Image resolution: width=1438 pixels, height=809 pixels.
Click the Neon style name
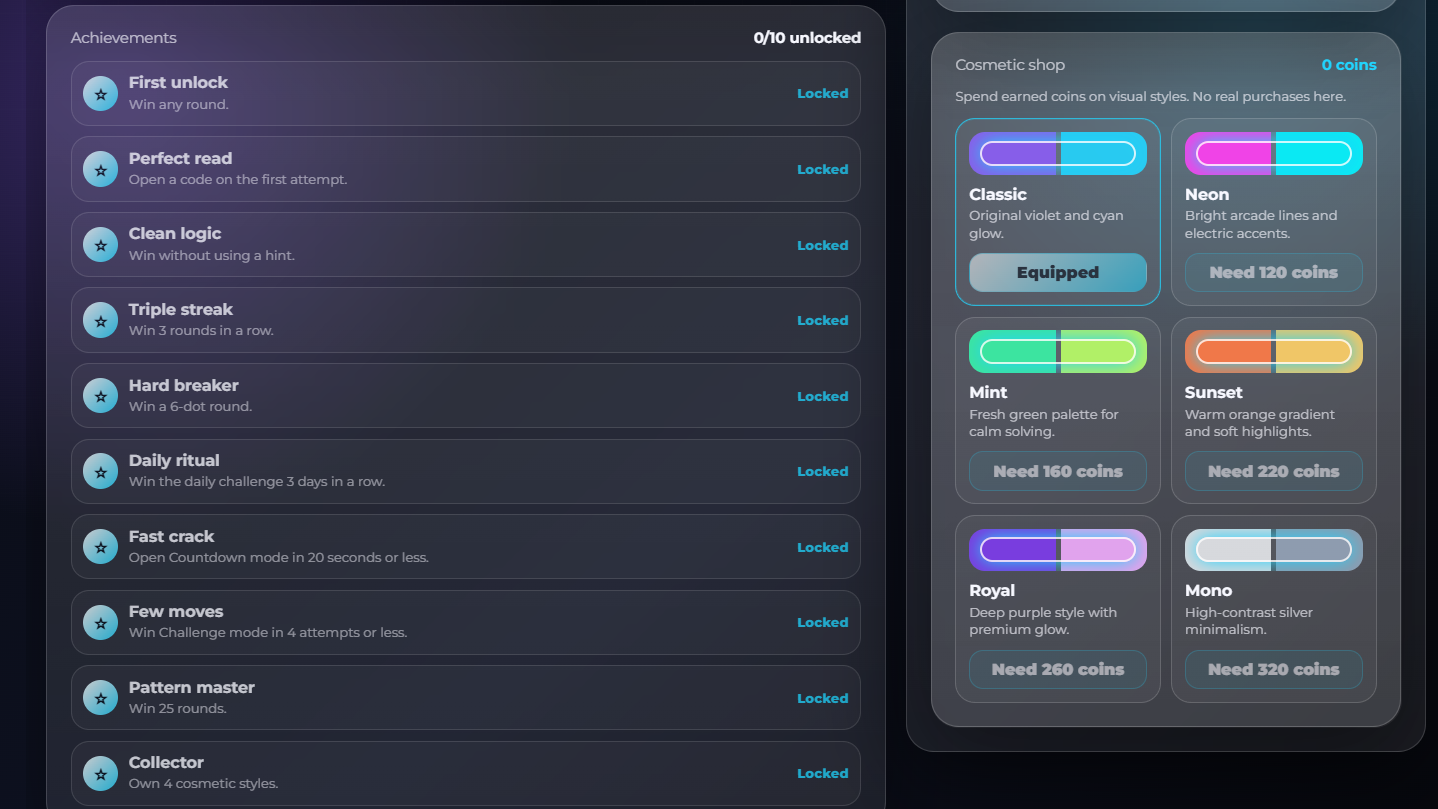(x=1207, y=195)
